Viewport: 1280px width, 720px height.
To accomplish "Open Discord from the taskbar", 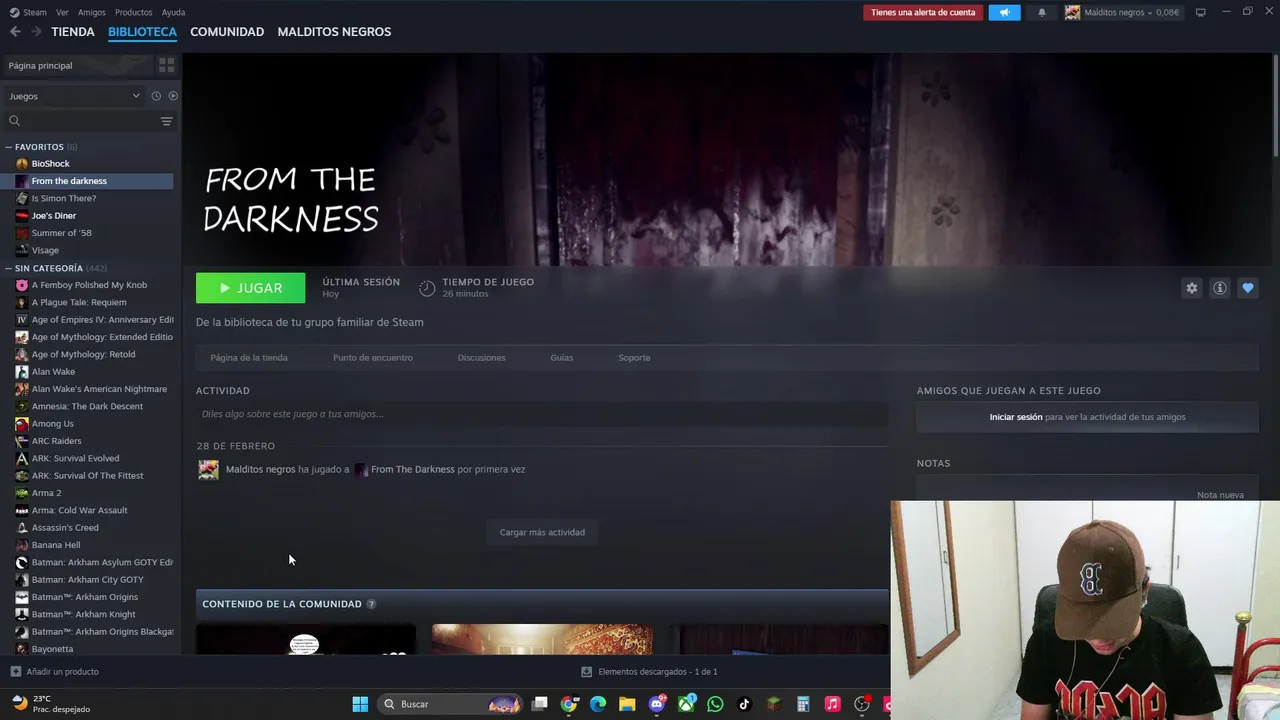I will coord(657,704).
